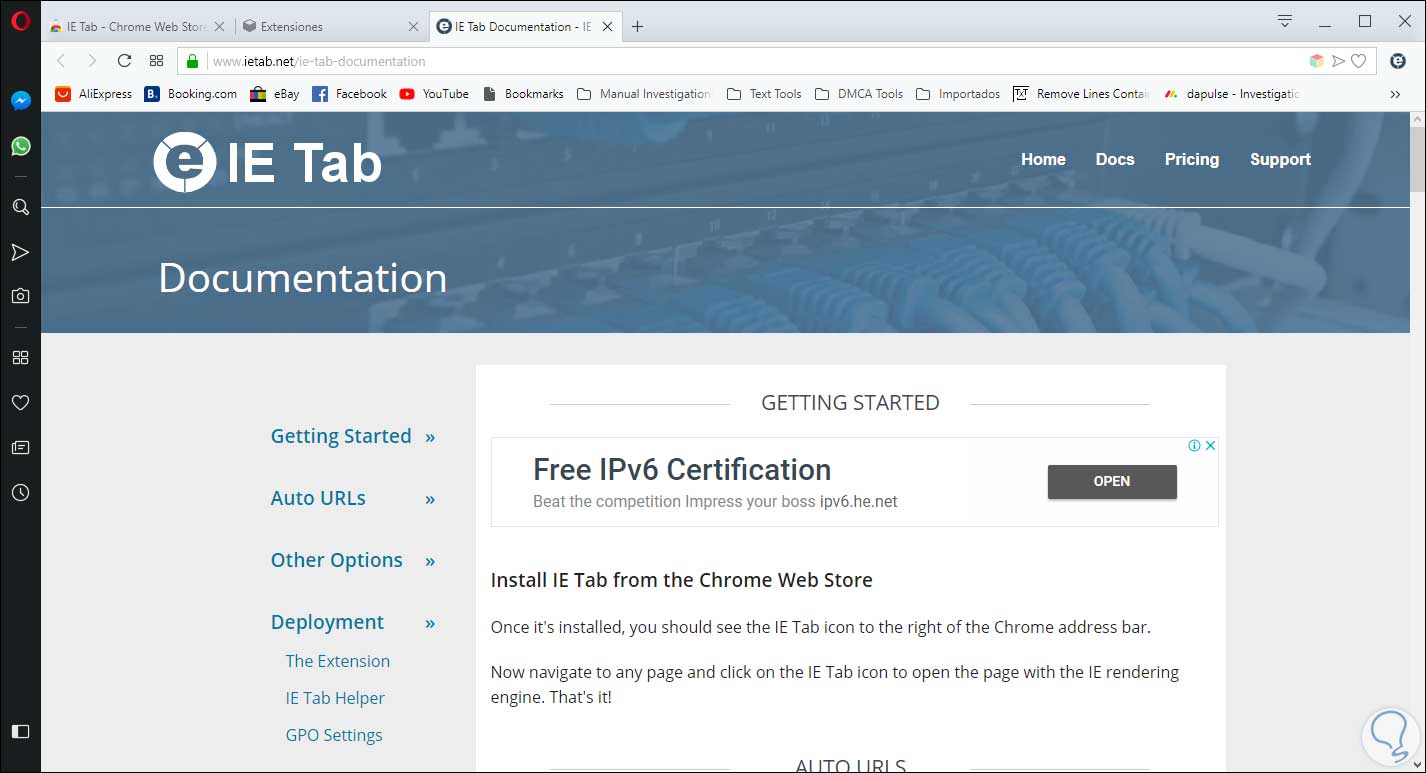Screen dimensions: 1426x773
Task: Close the Extensiones tab
Action: coord(412,27)
